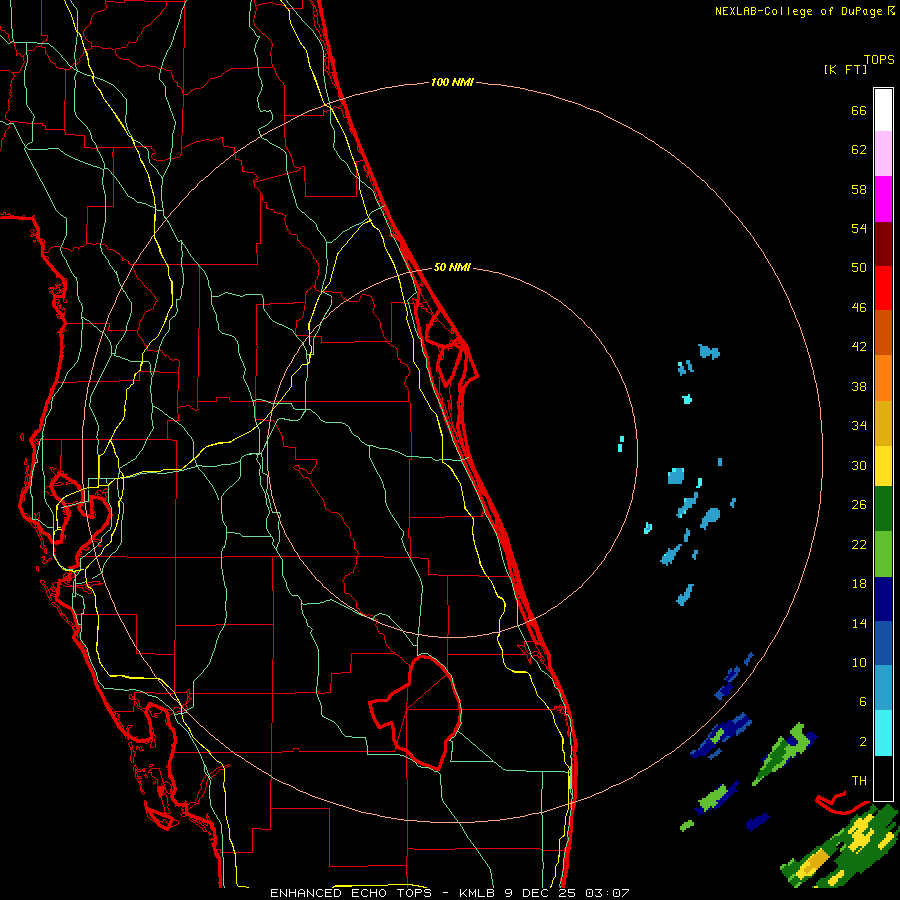This screenshot has height=900, width=900.
Task: Click the bright orange swatch near 38
Action: 883,378
